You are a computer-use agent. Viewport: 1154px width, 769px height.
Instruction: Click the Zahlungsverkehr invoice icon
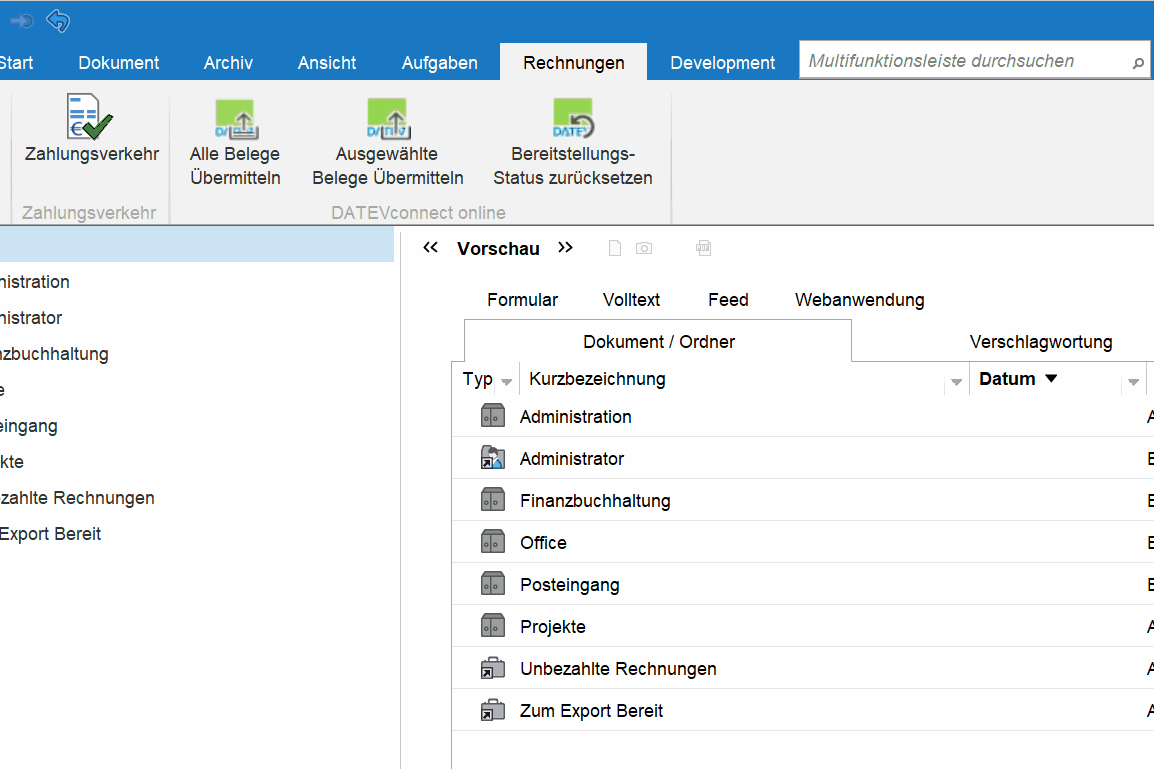coord(90,117)
